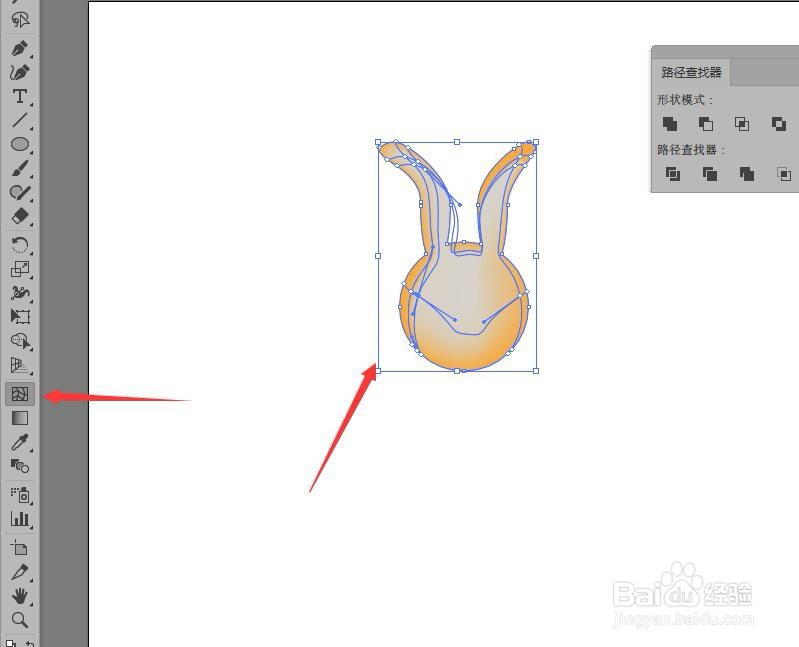Apply Unite shape mode in Pathfinder

pos(670,124)
